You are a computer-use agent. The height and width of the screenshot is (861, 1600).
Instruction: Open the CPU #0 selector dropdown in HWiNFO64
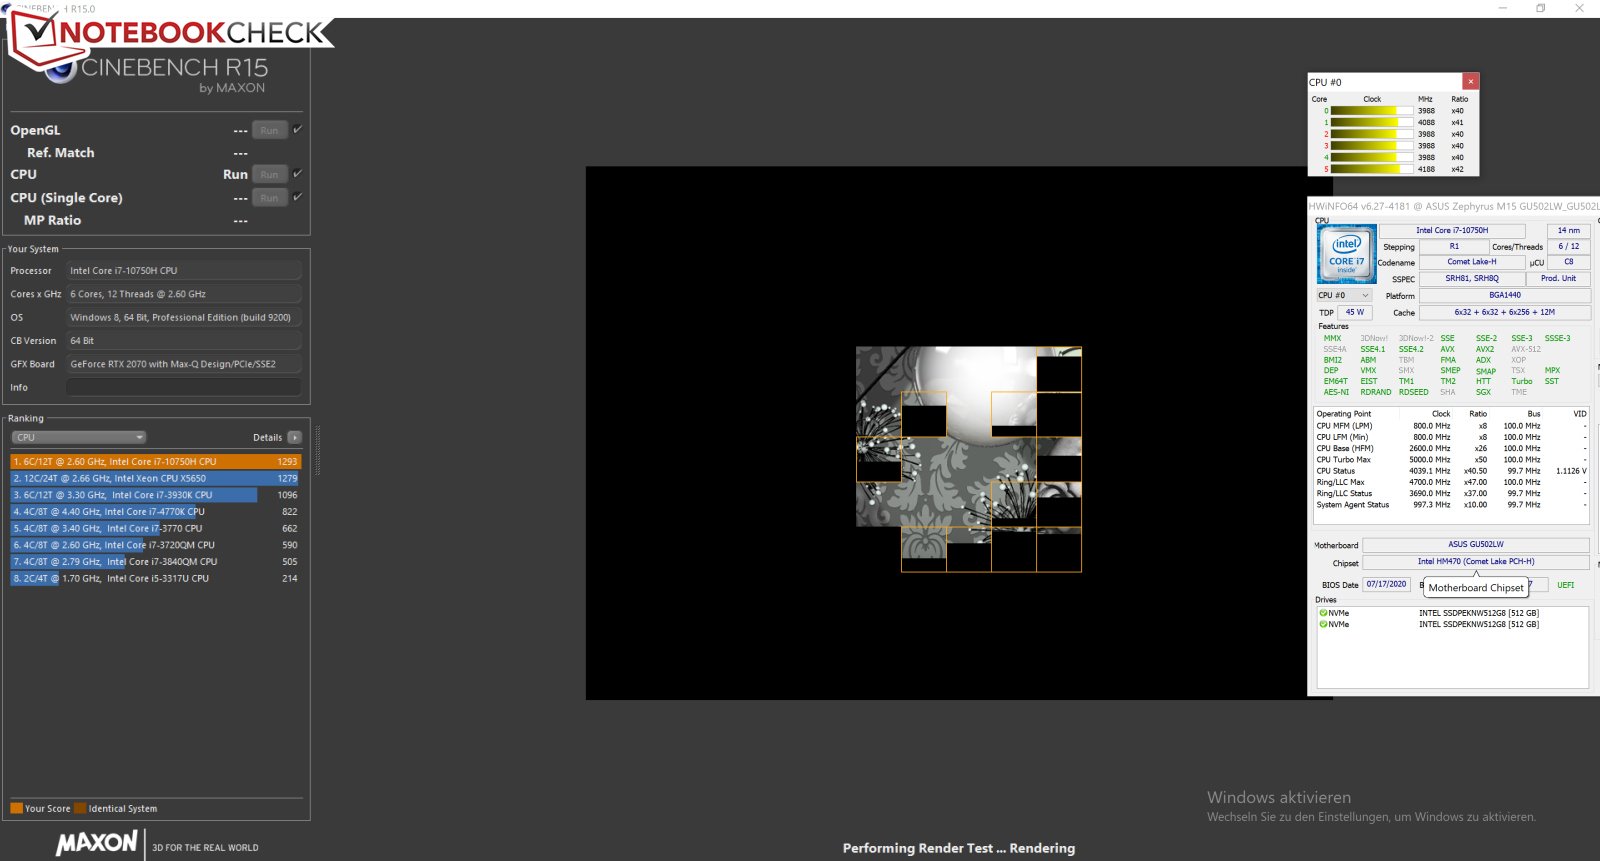pos(1343,295)
